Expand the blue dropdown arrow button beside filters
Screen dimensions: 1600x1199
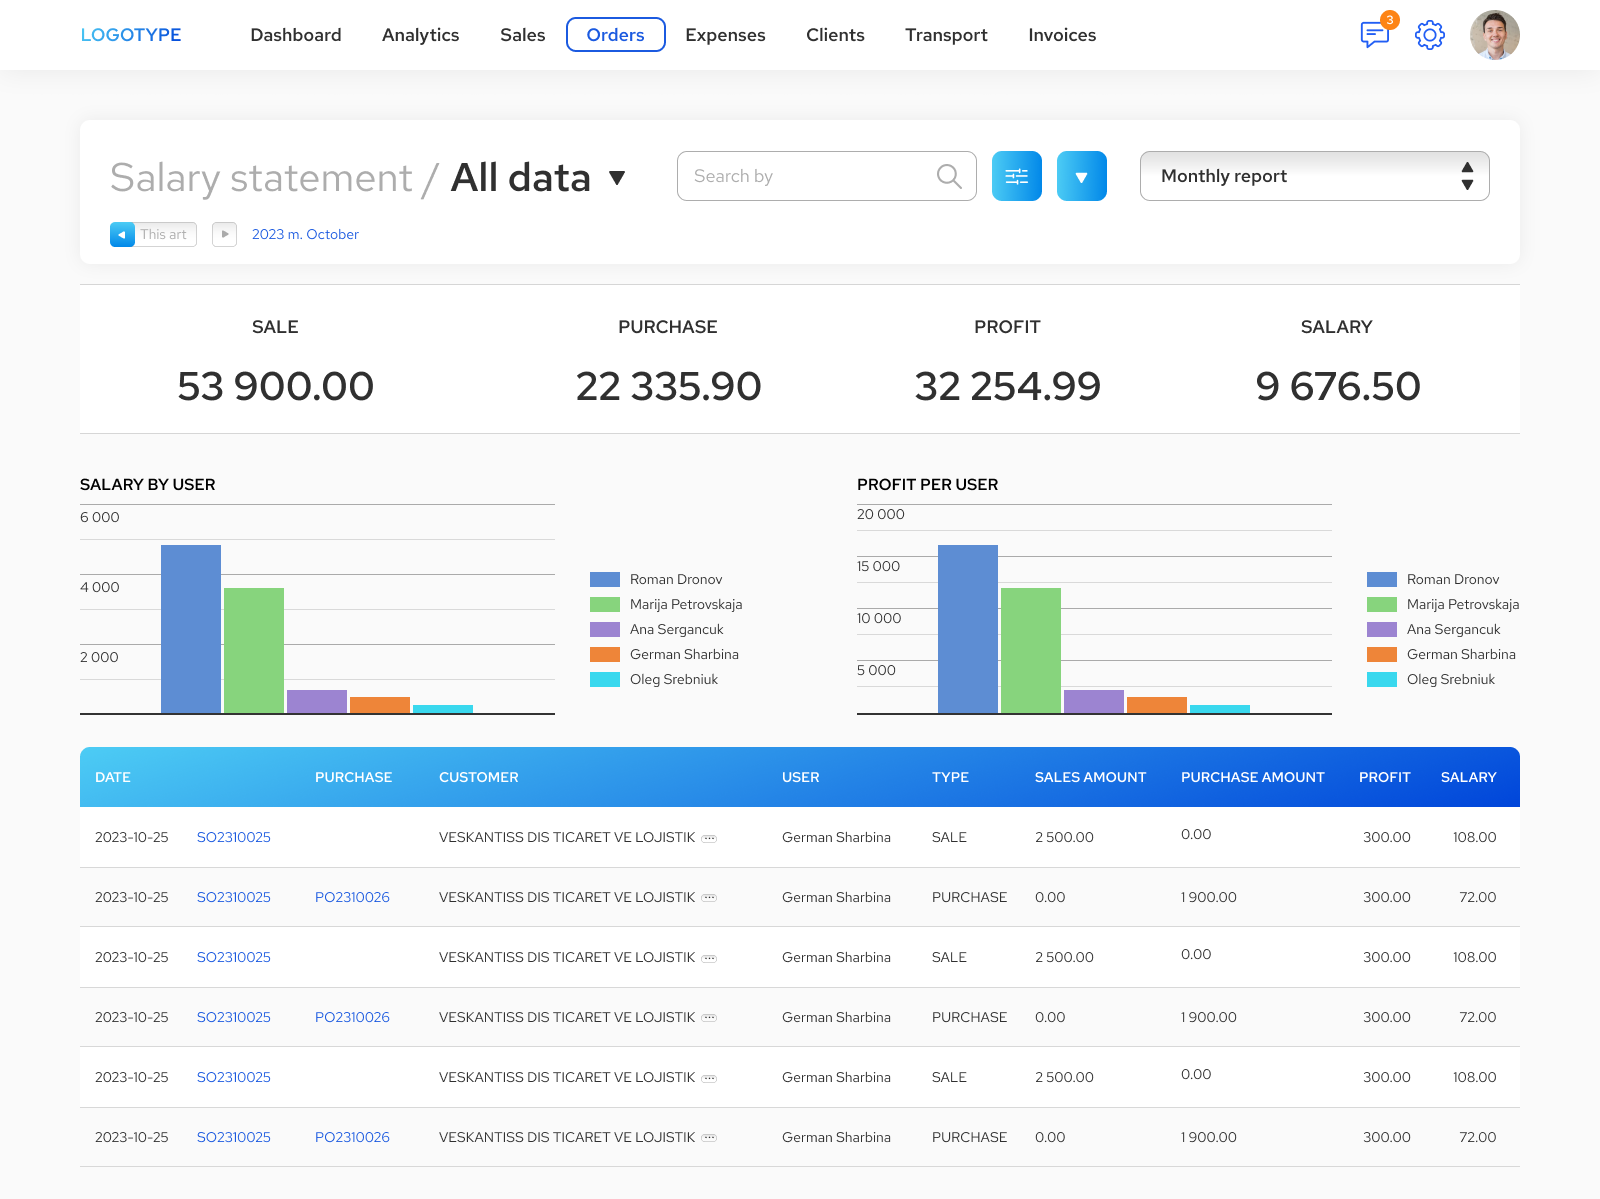[x=1082, y=176]
